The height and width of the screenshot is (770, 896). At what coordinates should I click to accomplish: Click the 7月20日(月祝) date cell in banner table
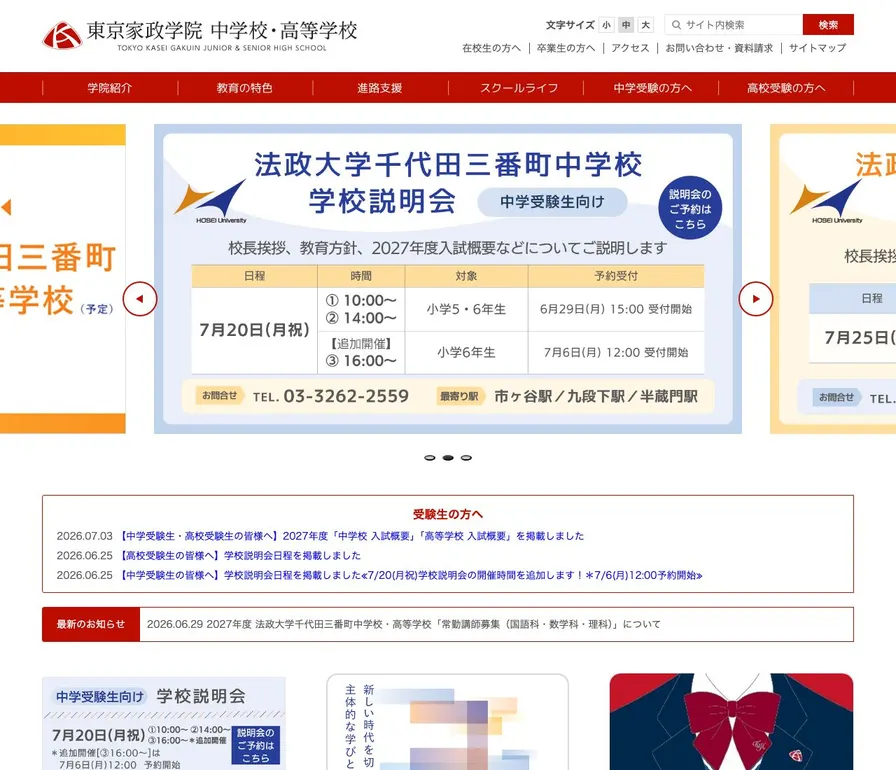[x=254, y=330]
